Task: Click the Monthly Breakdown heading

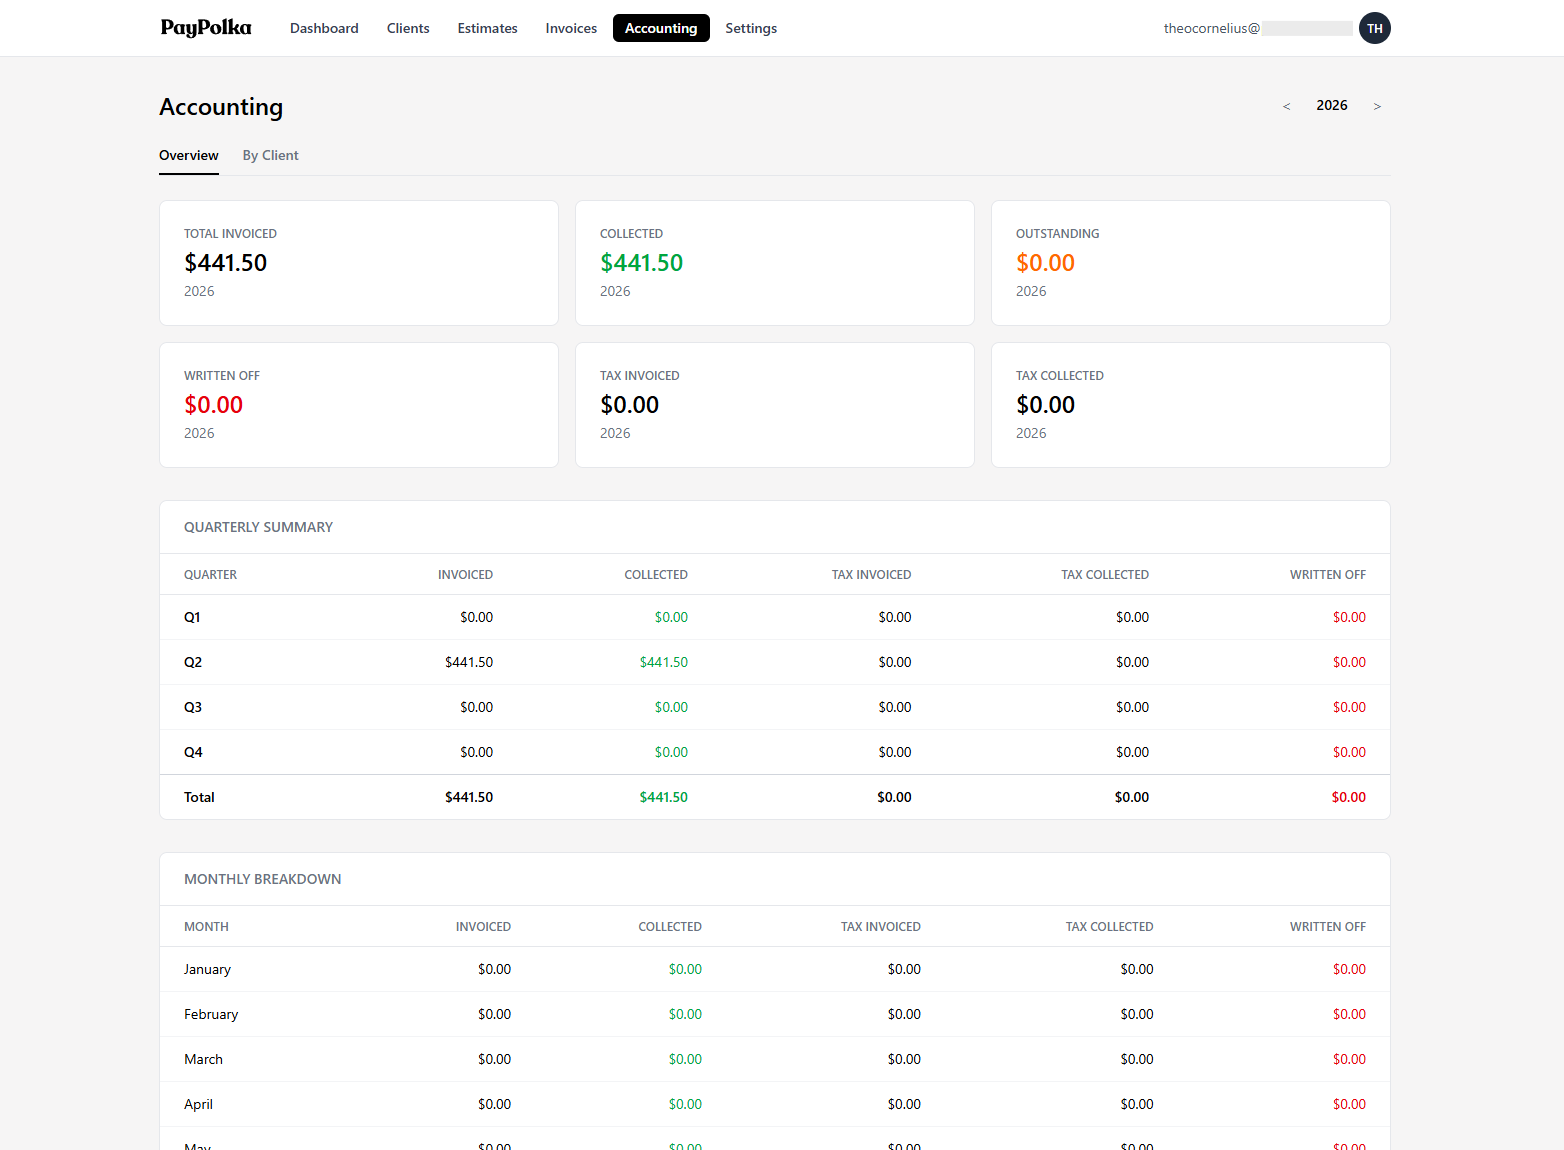Action: pyautogui.click(x=263, y=879)
